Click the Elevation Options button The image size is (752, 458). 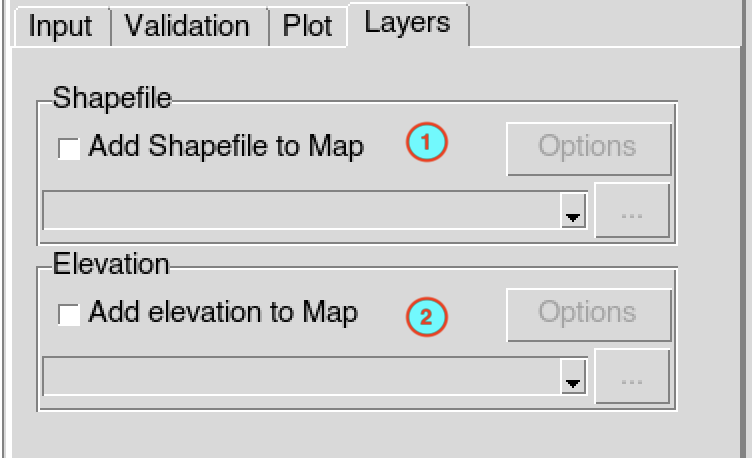point(589,315)
